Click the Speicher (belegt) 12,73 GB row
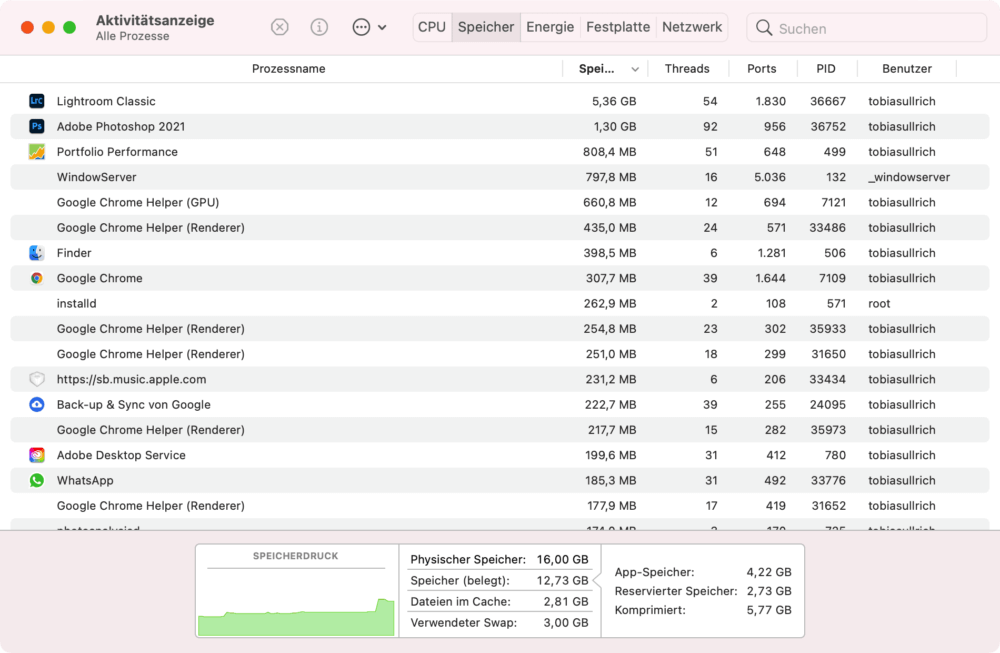The width and height of the screenshot is (1000, 653). [x=499, y=580]
